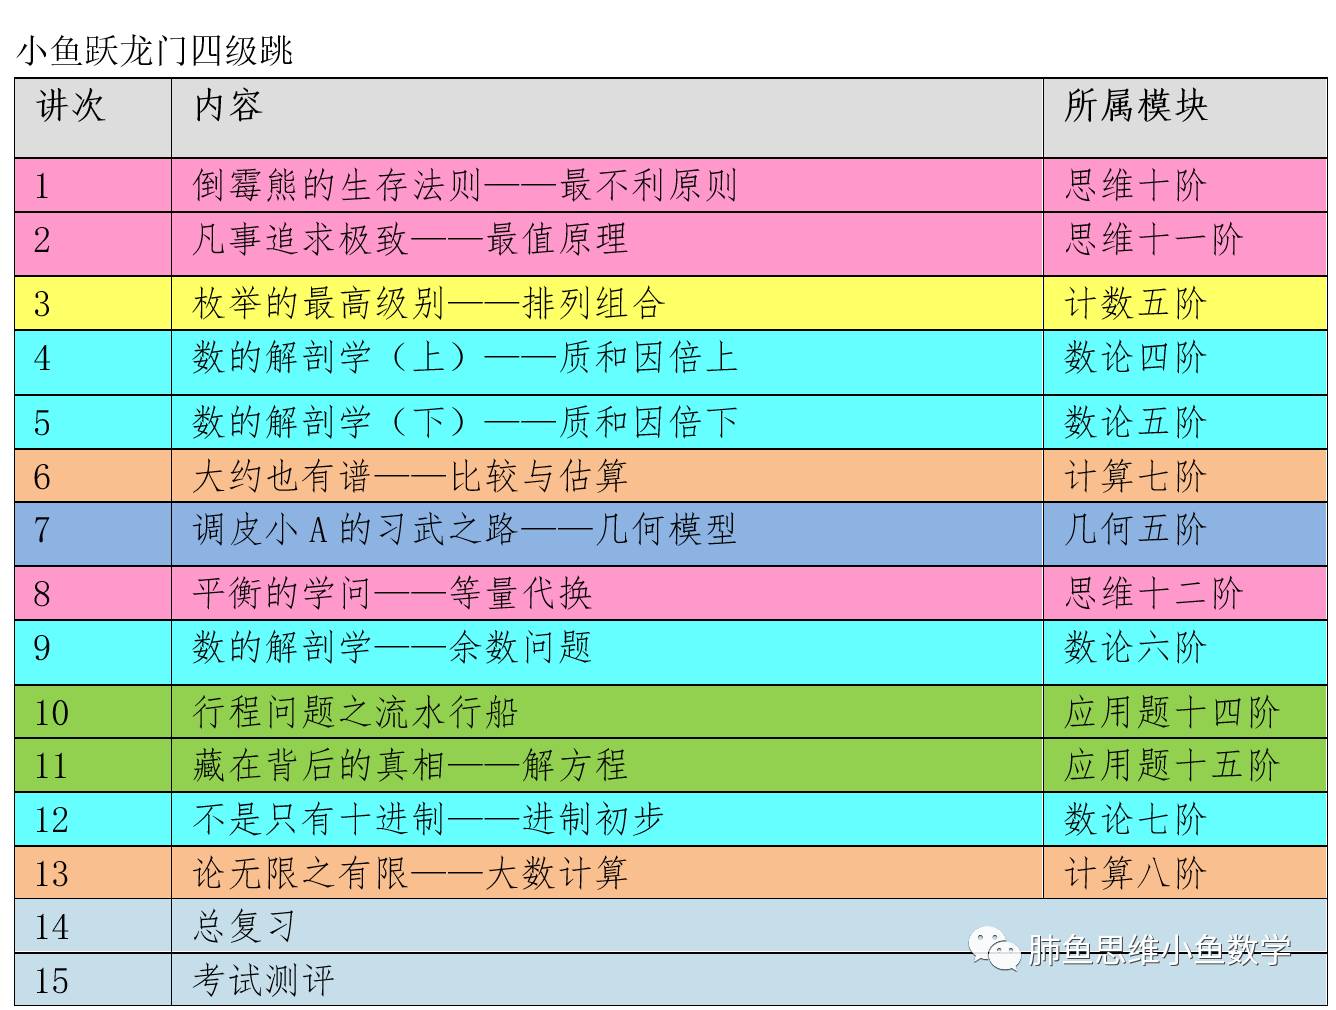
Task: Click the 计算八阶 module cell
Action: (x=1185, y=874)
